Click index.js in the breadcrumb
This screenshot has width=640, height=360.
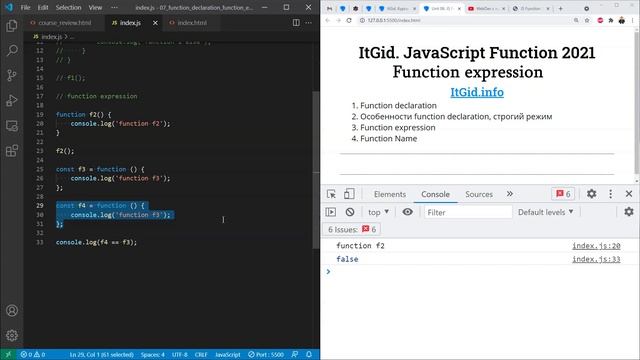click(x=51, y=37)
